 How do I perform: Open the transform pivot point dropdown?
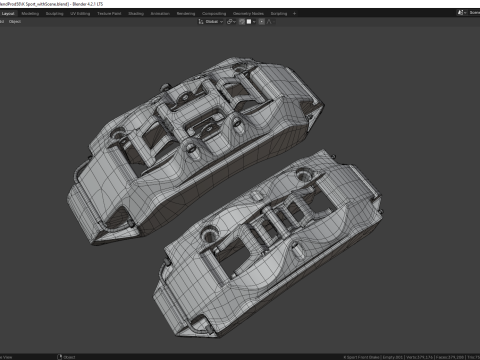[231, 22]
